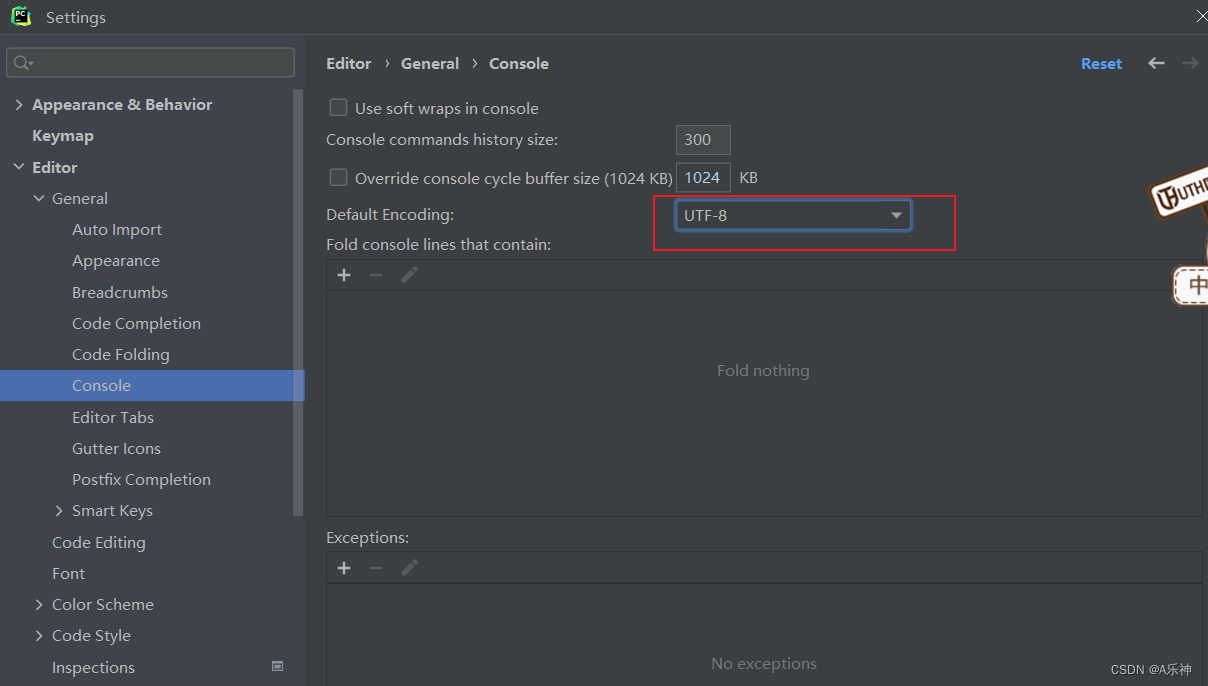Collapse the General subtree

click(39, 199)
